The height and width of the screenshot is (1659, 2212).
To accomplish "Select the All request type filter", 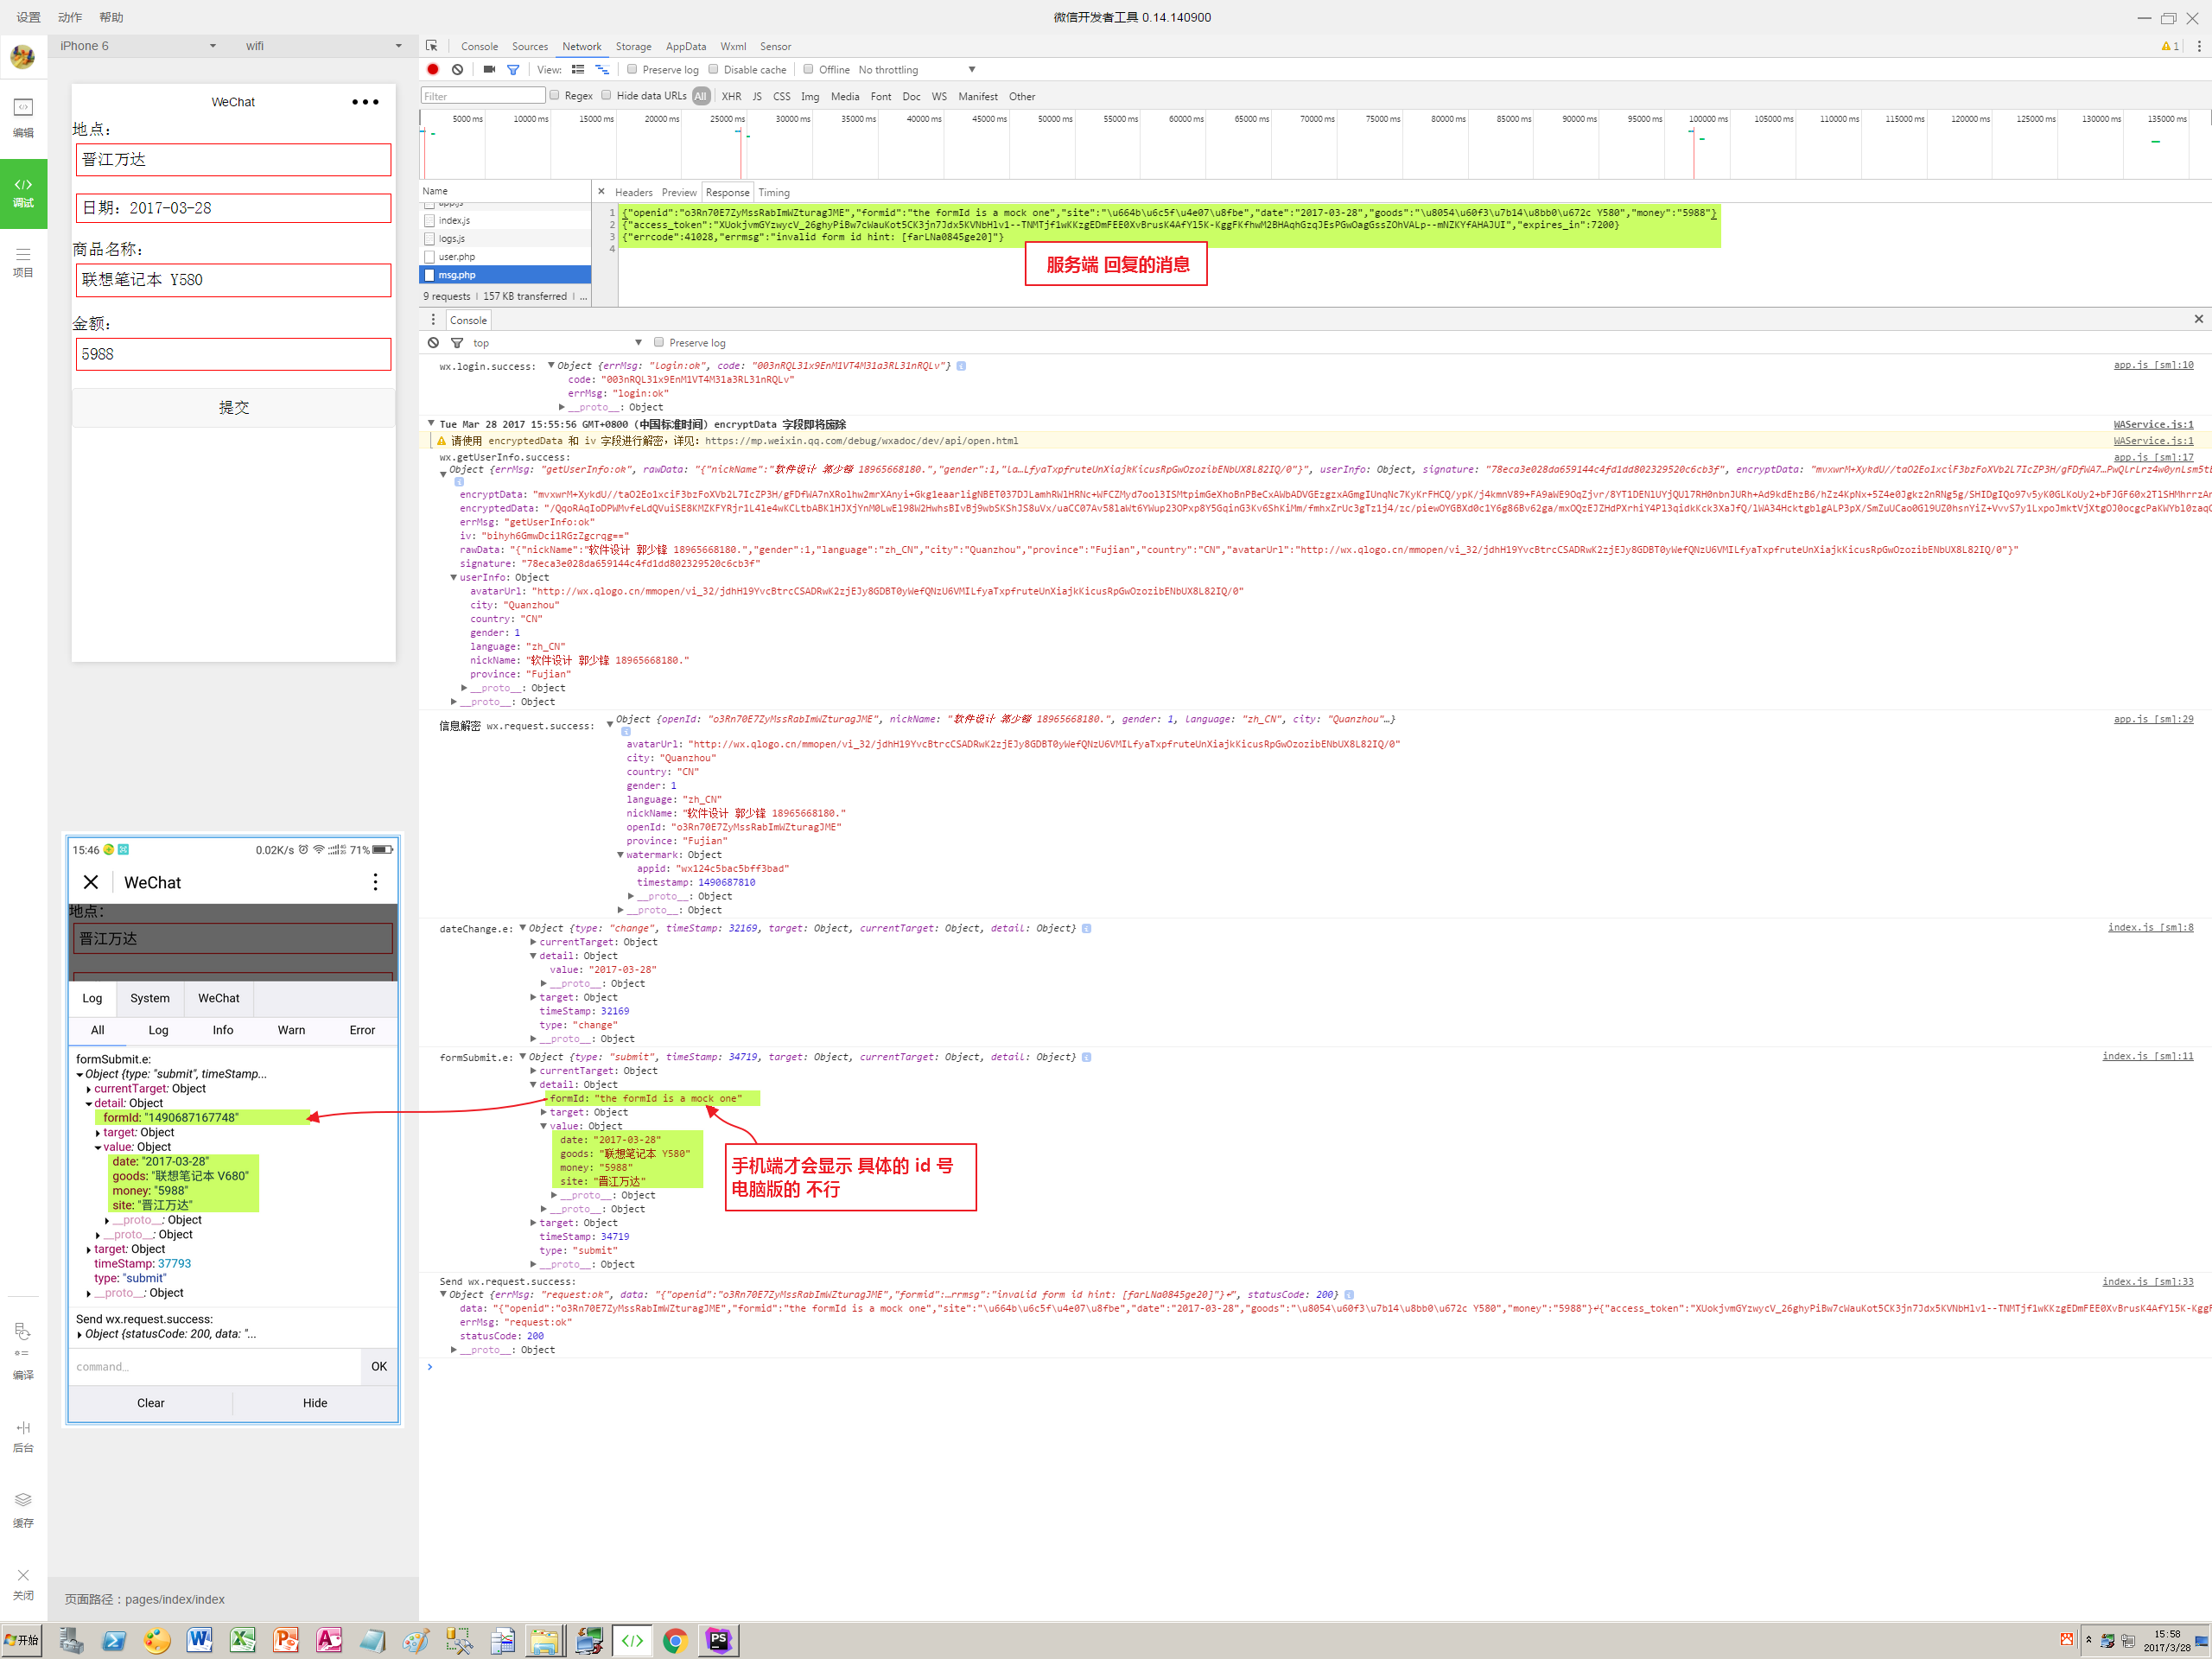I will click(701, 96).
